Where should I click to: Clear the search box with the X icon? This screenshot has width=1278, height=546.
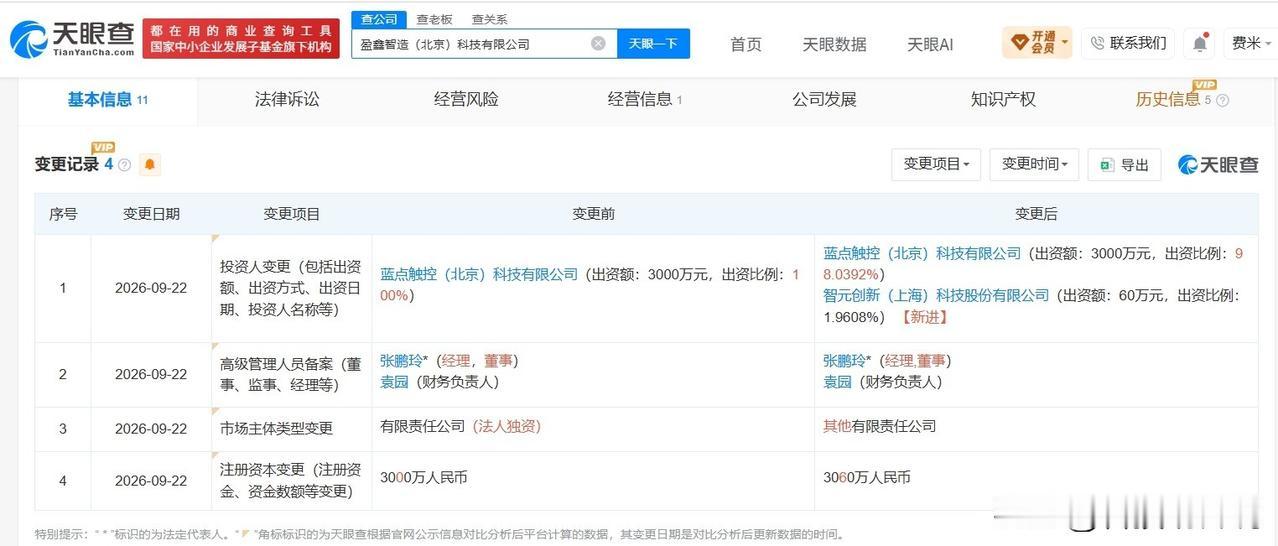[x=598, y=44]
